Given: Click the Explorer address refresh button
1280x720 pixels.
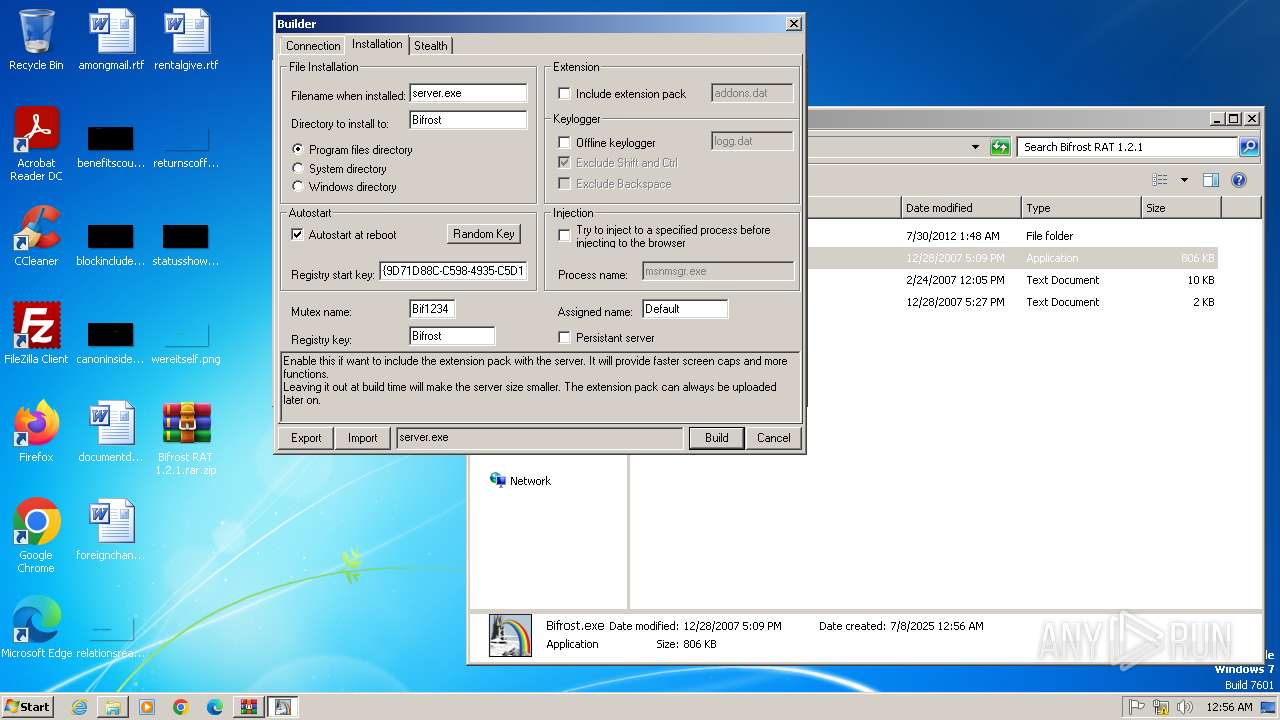Looking at the screenshot, I should (x=1000, y=147).
